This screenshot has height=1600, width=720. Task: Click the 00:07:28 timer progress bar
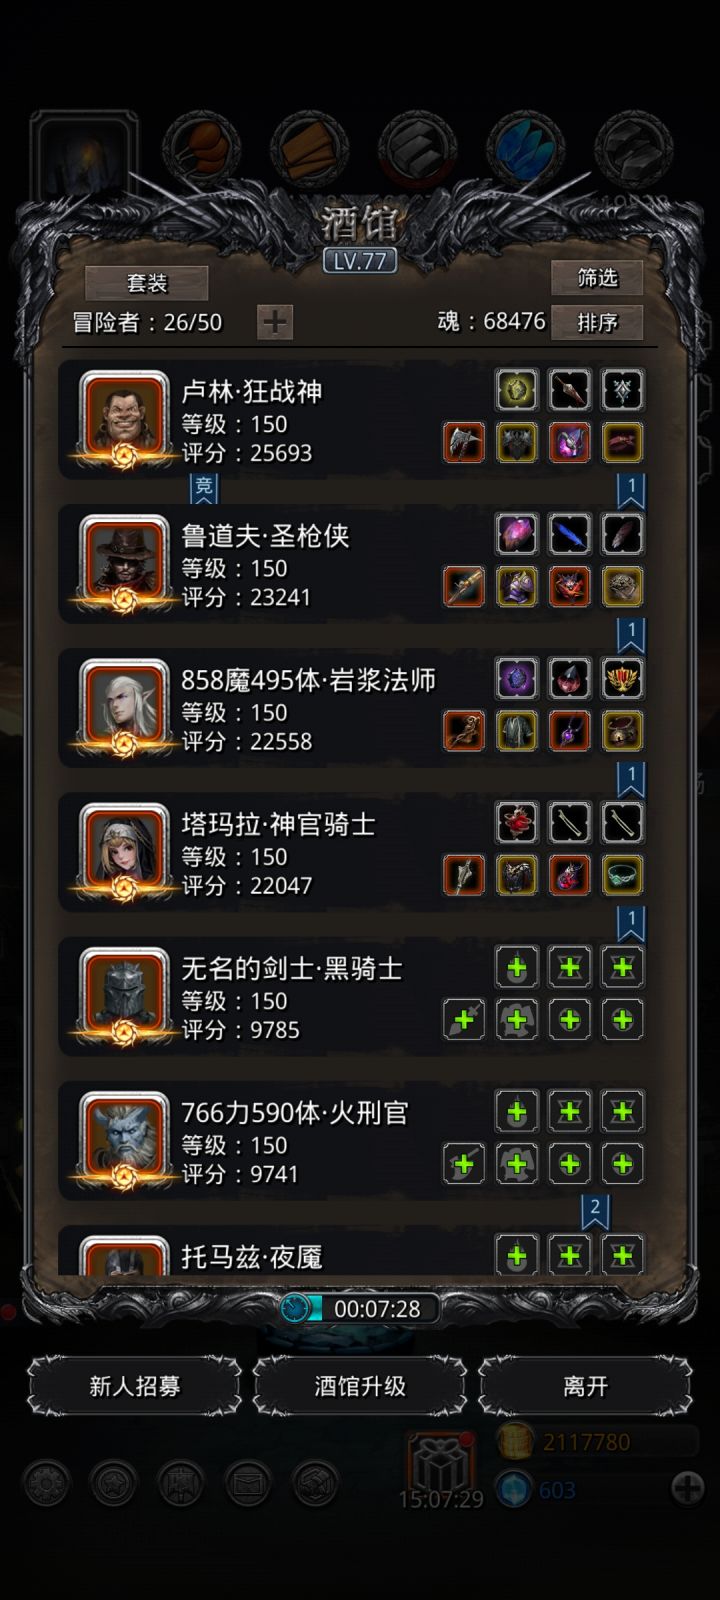point(360,1308)
